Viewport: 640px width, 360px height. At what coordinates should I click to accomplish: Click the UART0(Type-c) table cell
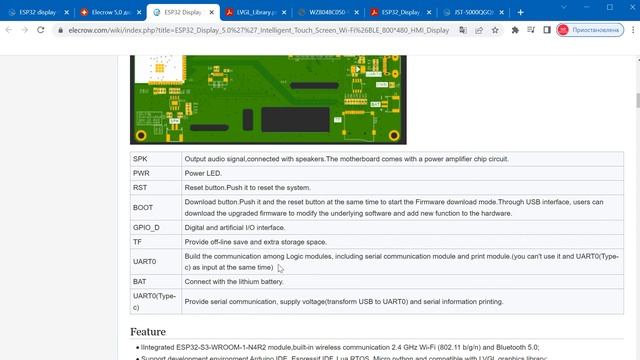(x=156, y=302)
